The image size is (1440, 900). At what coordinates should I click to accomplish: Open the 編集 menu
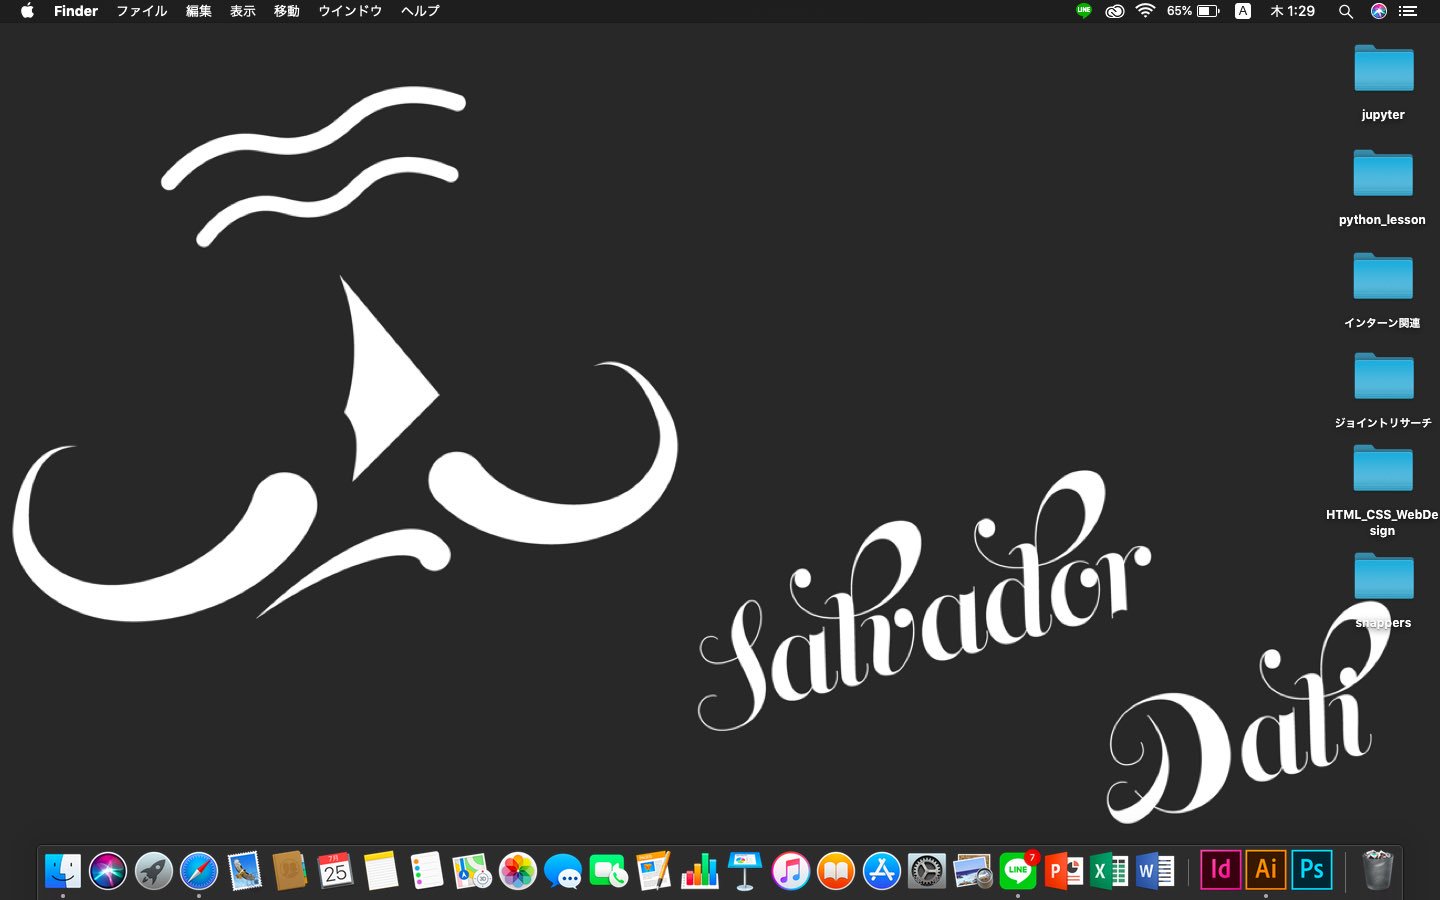coord(198,11)
